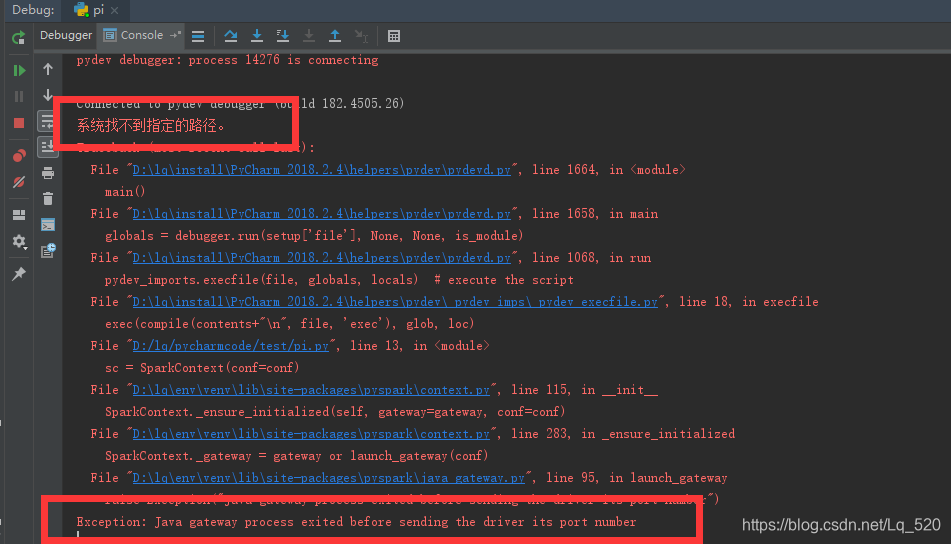Toggle soft-wrap in console
Image resolution: width=951 pixels, height=544 pixels.
point(48,121)
